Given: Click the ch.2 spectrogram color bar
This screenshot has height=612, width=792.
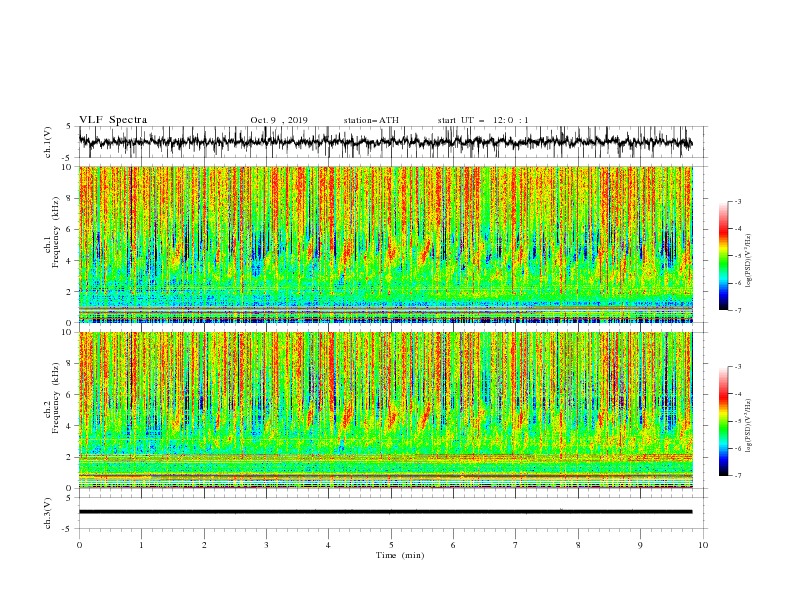Looking at the screenshot, I should pos(723,421).
